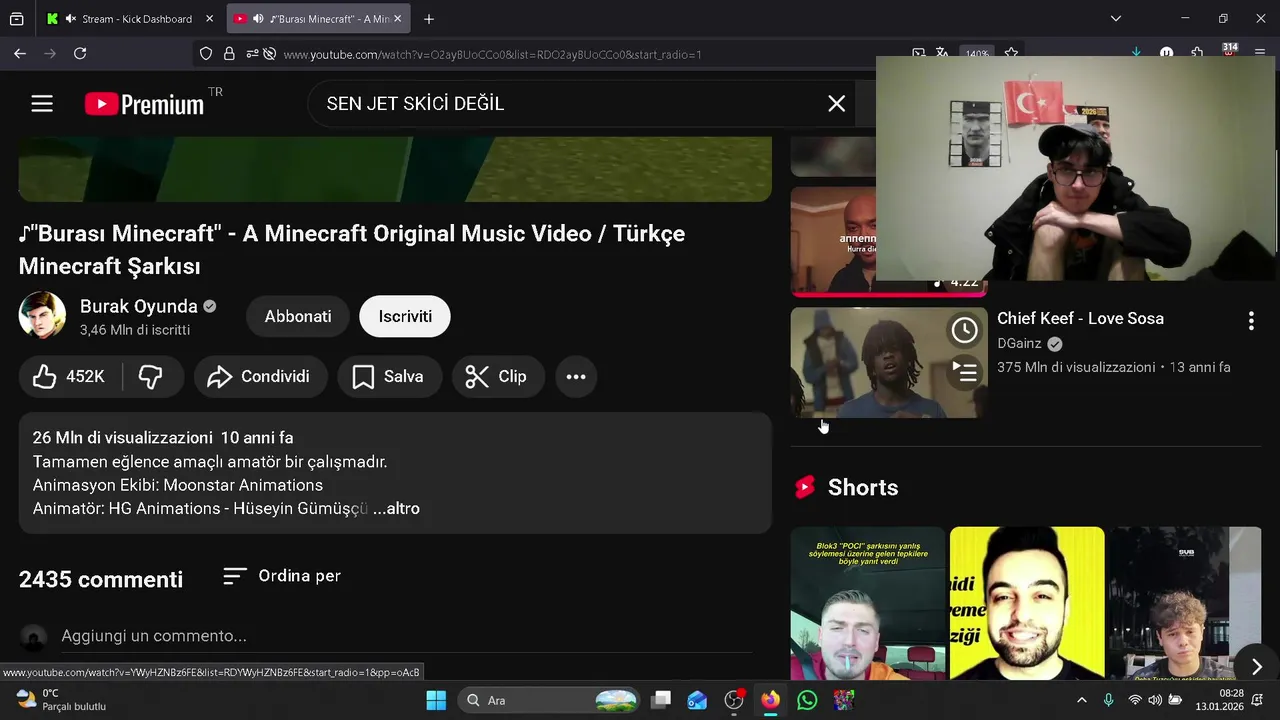1280x720 pixels.
Task: Open site security padlock info
Action: tap(229, 54)
